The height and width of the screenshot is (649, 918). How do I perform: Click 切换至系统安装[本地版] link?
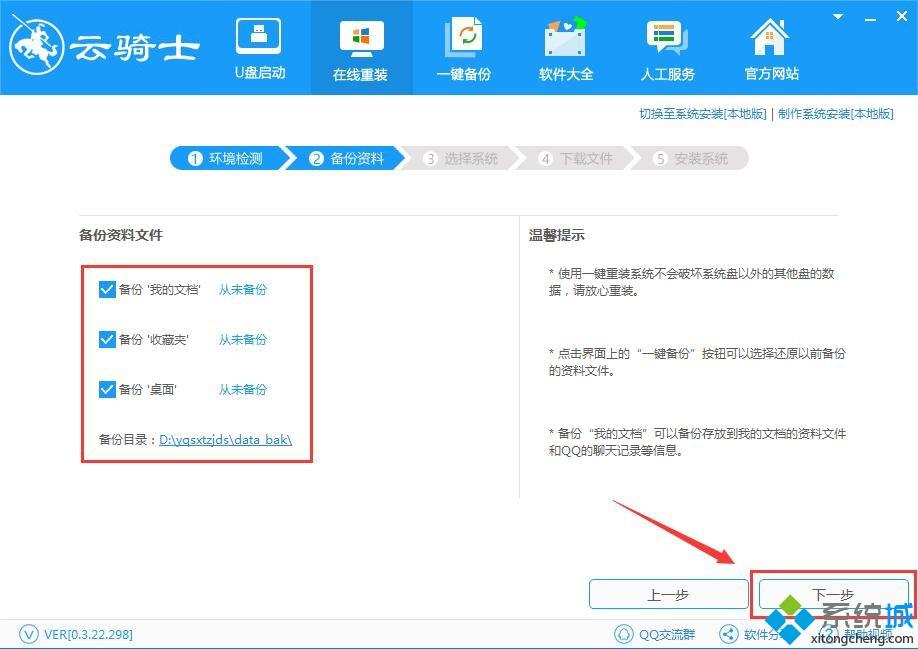[x=702, y=114]
